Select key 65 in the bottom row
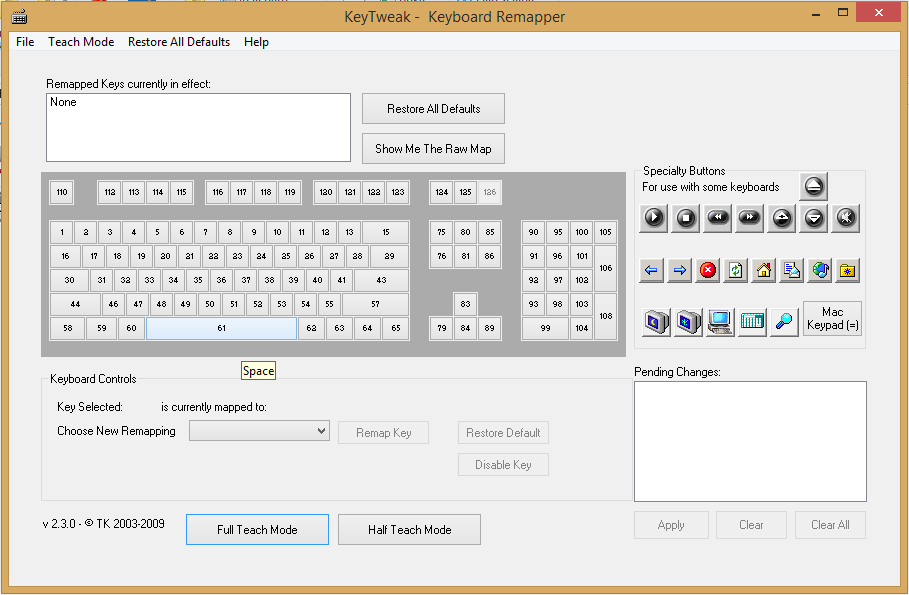 click(396, 328)
